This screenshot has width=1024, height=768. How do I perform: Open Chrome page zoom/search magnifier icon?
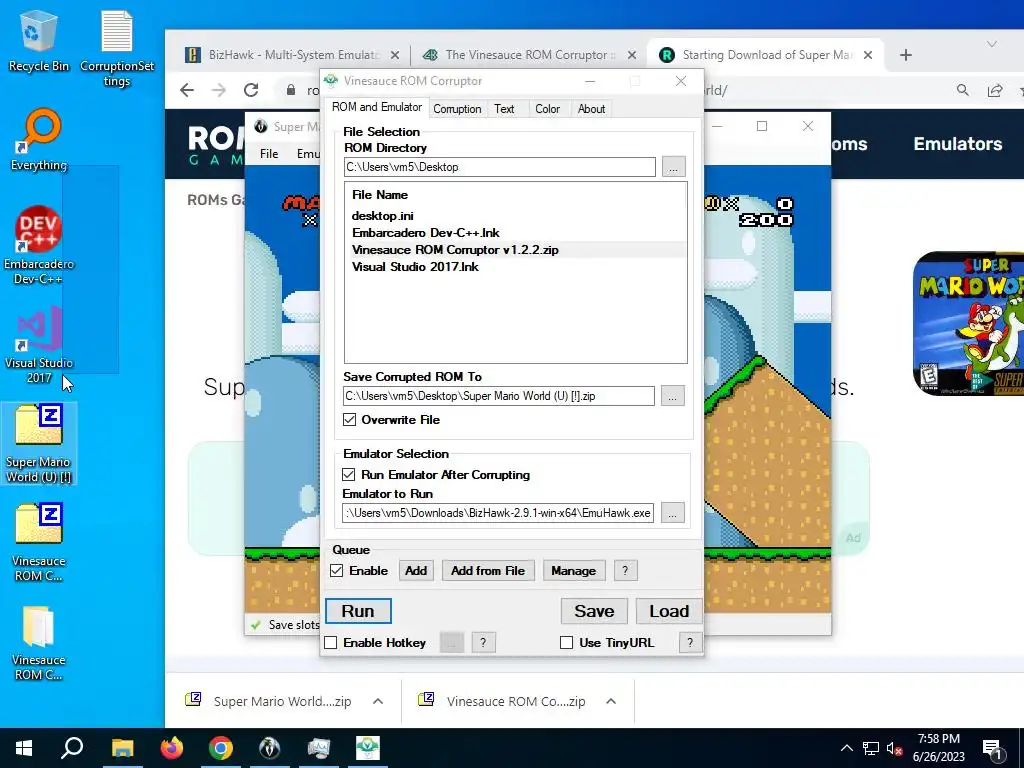963,90
